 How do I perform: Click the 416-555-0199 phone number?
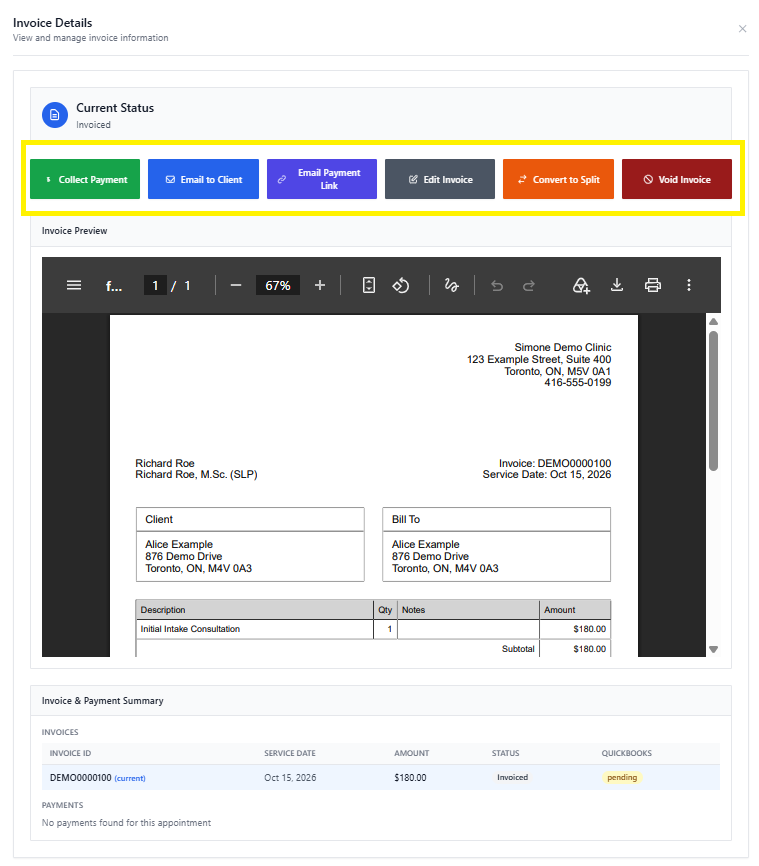tap(578, 383)
